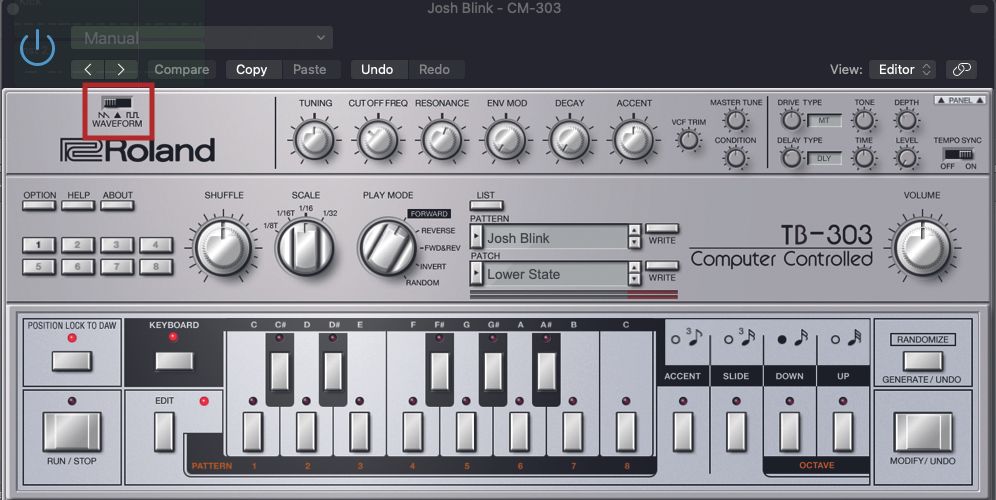Select pattern bank button 4
Viewport: 996px width, 500px height.
(156, 245)
